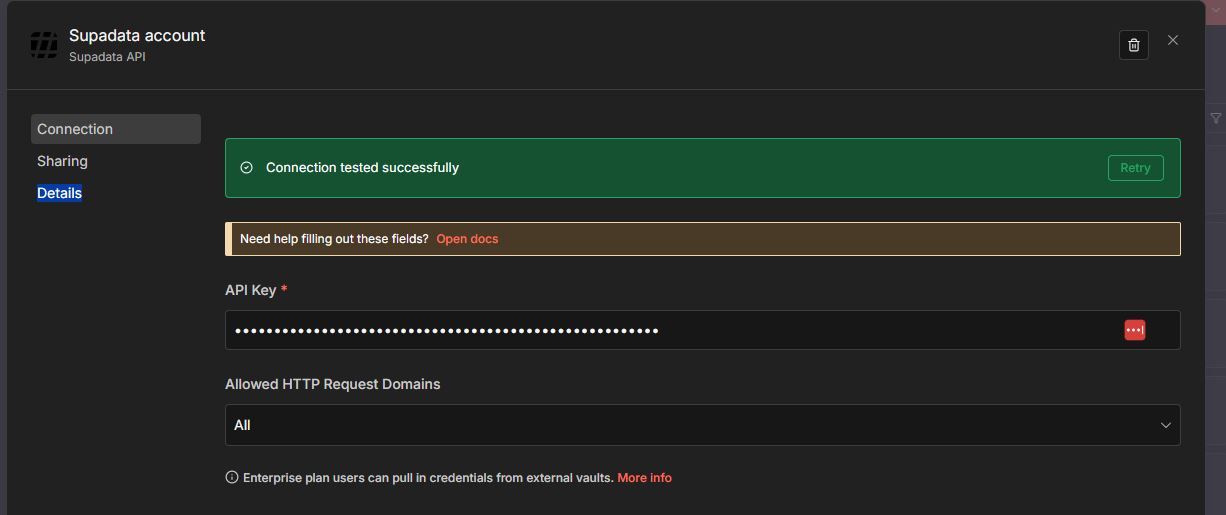Click the red password manager icon
The width and height of the screenshot is (1226, 515).
1134,330
